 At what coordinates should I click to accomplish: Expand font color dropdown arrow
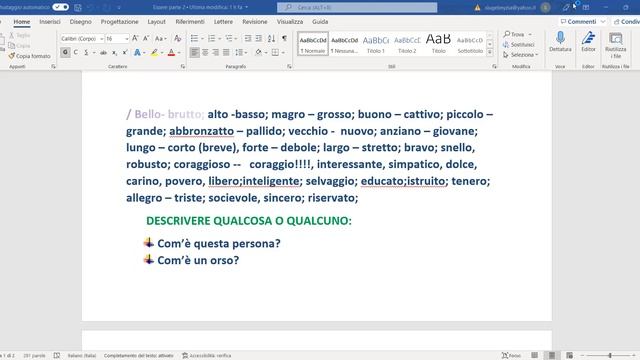point(179,53)
